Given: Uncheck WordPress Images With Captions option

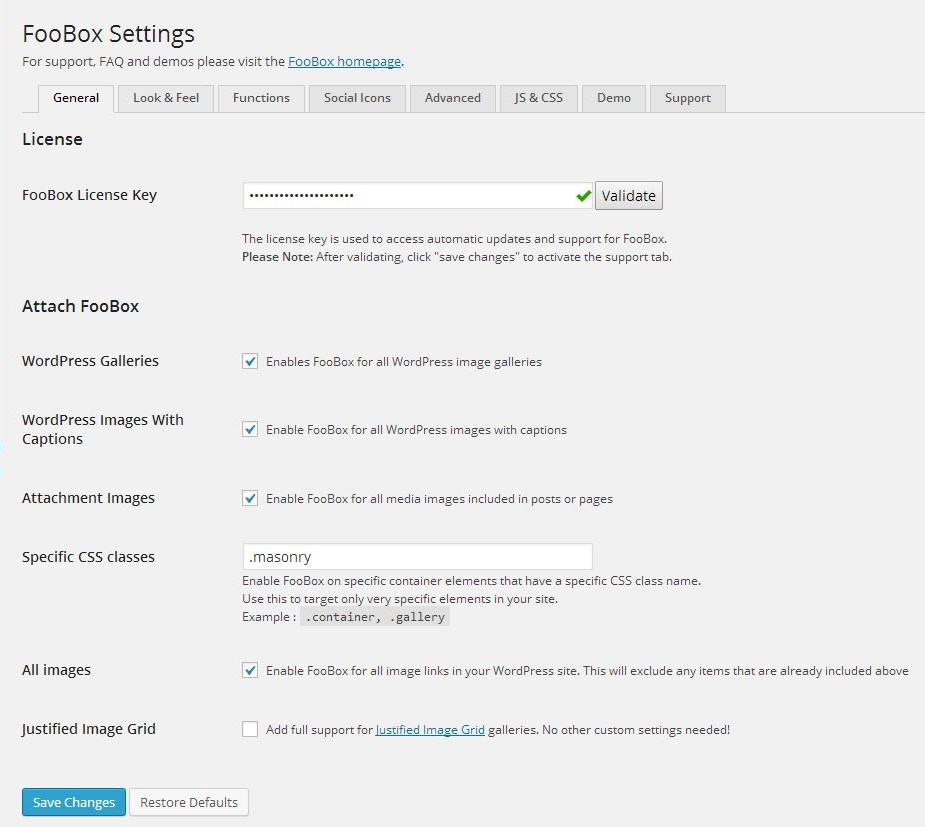Looking at the screenshot, I should 250,429.
